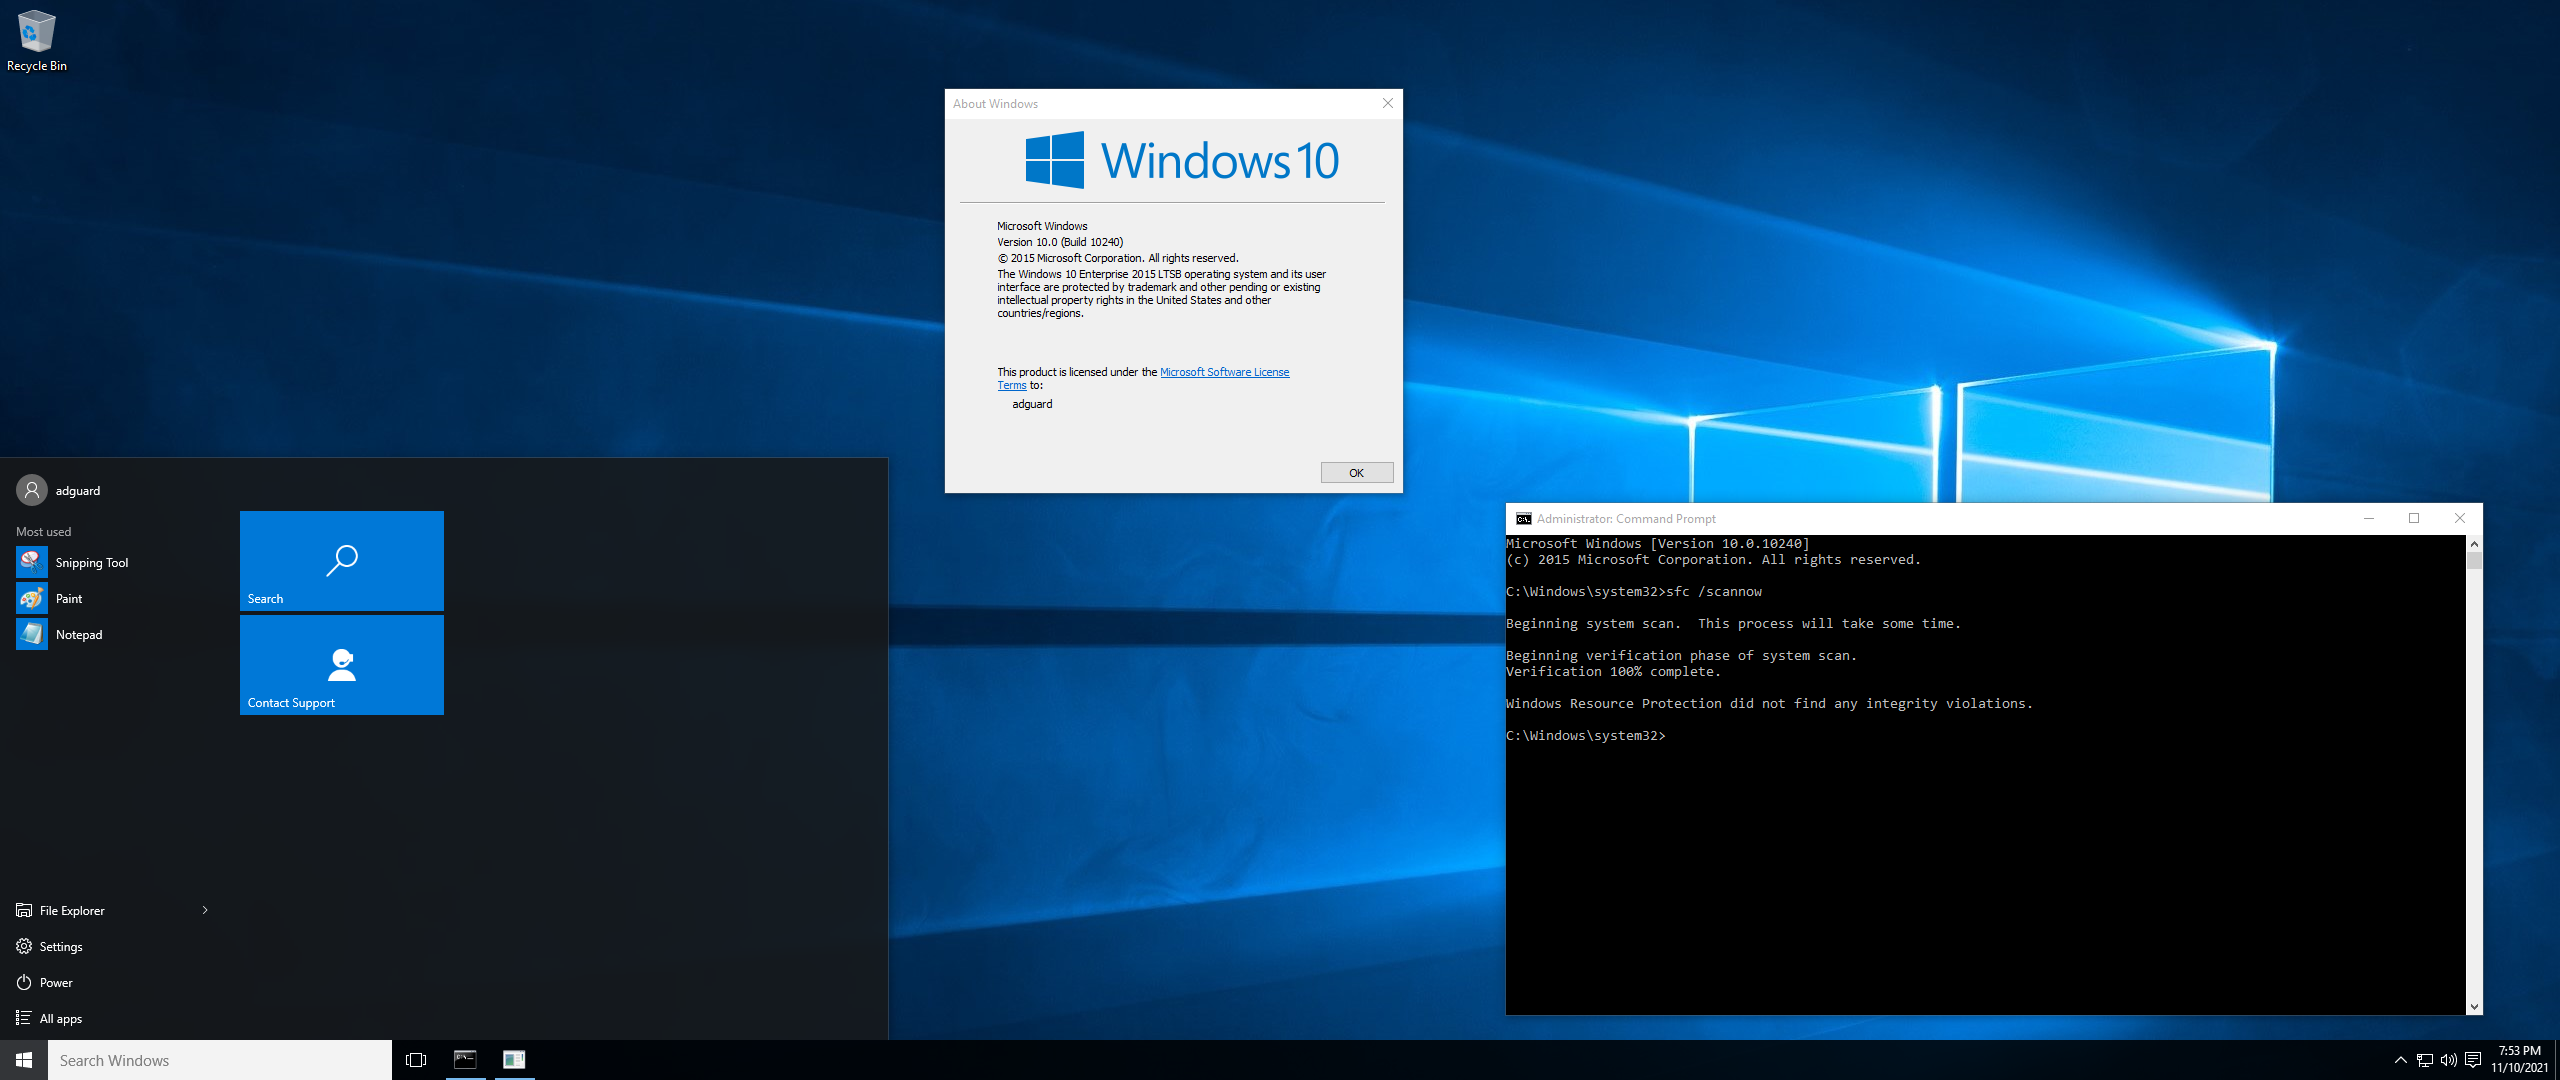Close the About Windows dialog

[x=1388, y=103]
